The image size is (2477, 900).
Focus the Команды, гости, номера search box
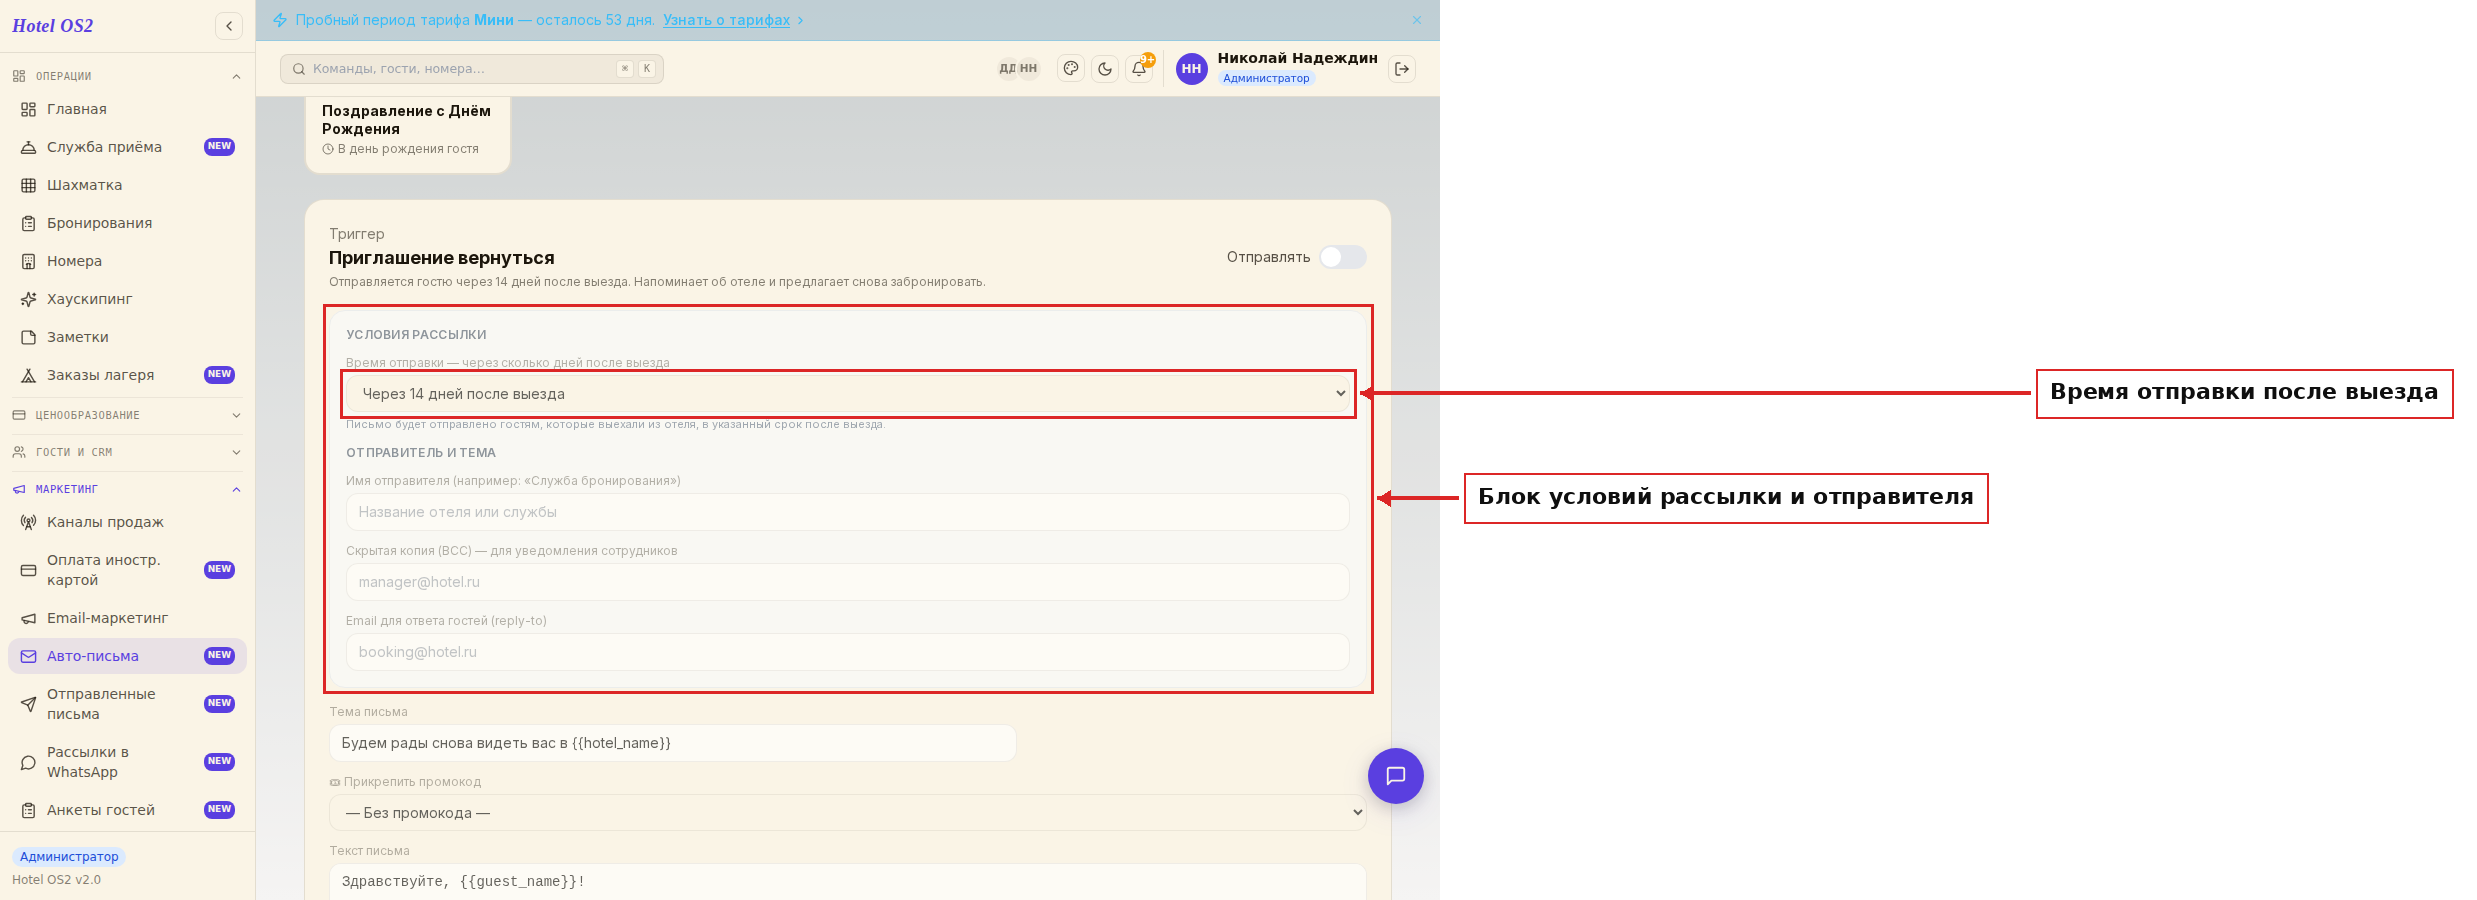coord(472,69)
